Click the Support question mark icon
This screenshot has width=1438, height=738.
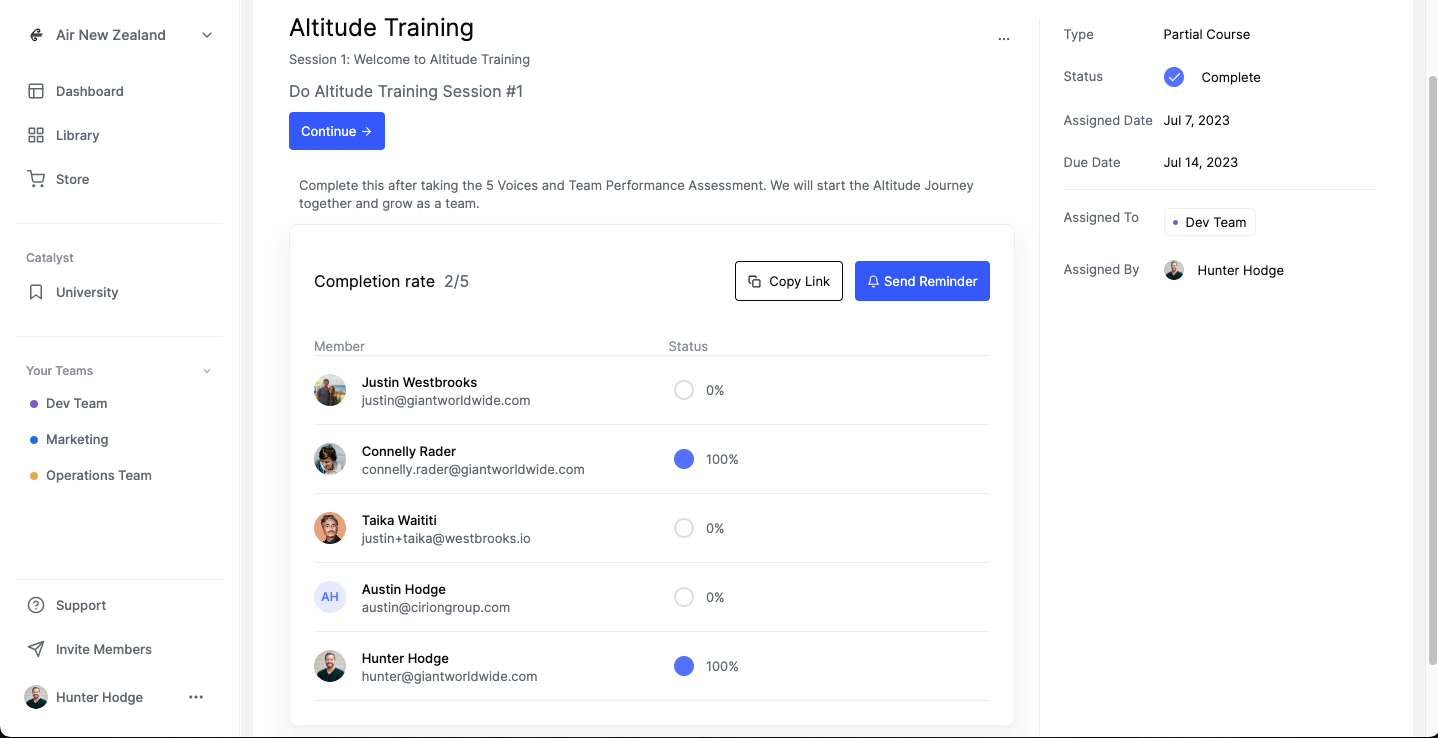36,605
